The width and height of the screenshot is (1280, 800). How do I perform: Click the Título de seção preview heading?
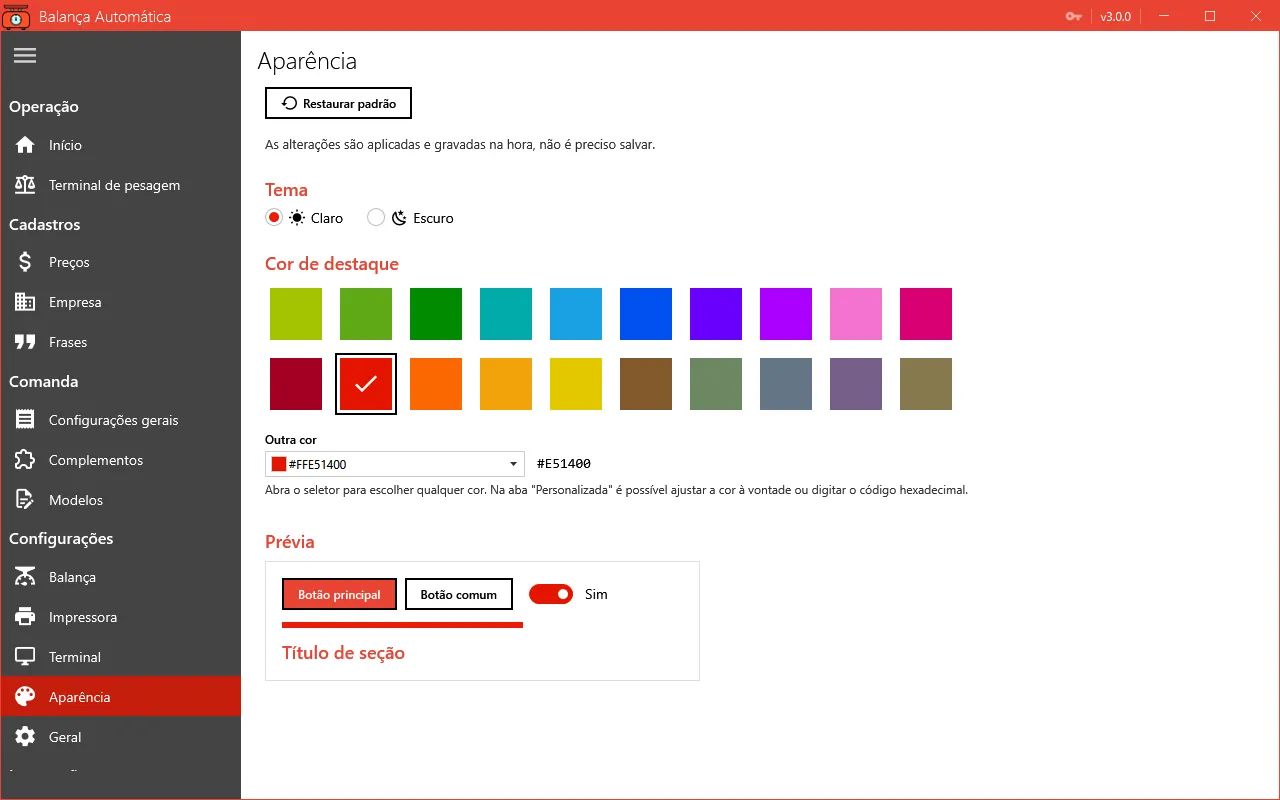(x=344, y=653)
